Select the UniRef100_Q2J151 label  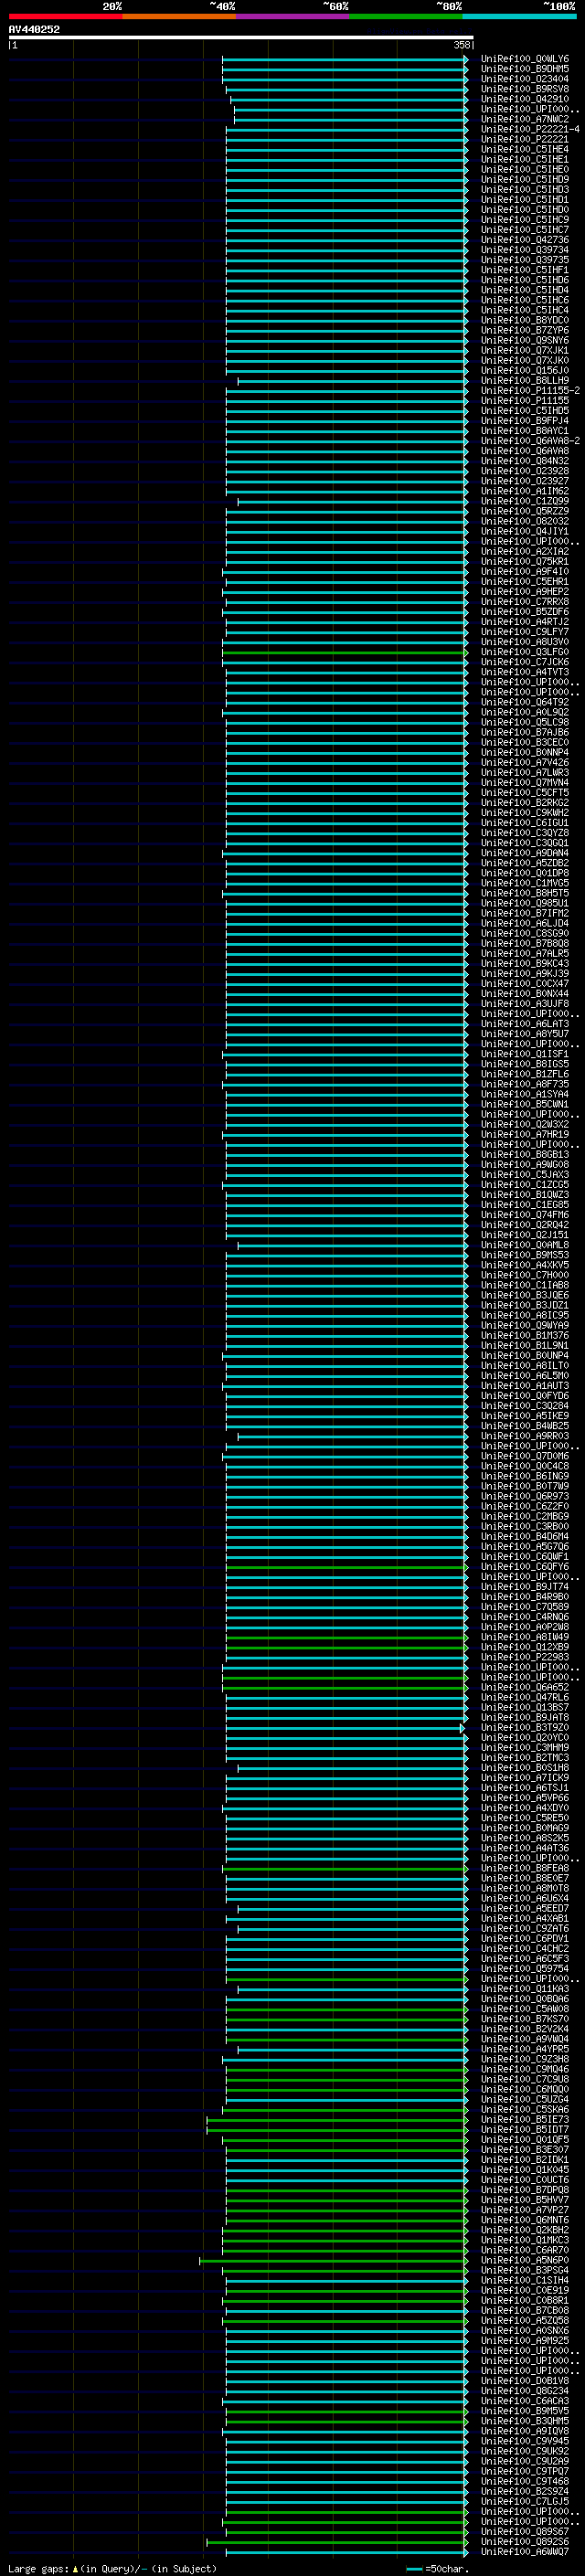(525, 1234)
